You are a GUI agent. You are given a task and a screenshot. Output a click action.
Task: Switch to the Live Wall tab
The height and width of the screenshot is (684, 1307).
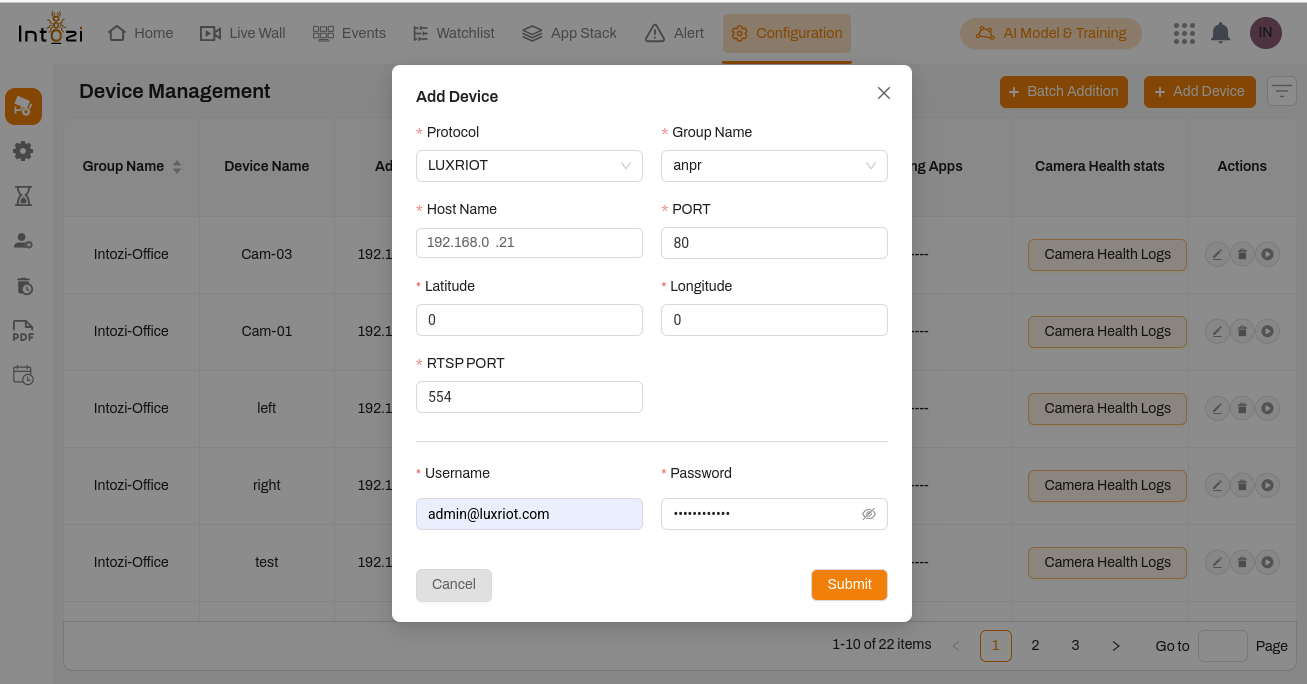(243, 33)
